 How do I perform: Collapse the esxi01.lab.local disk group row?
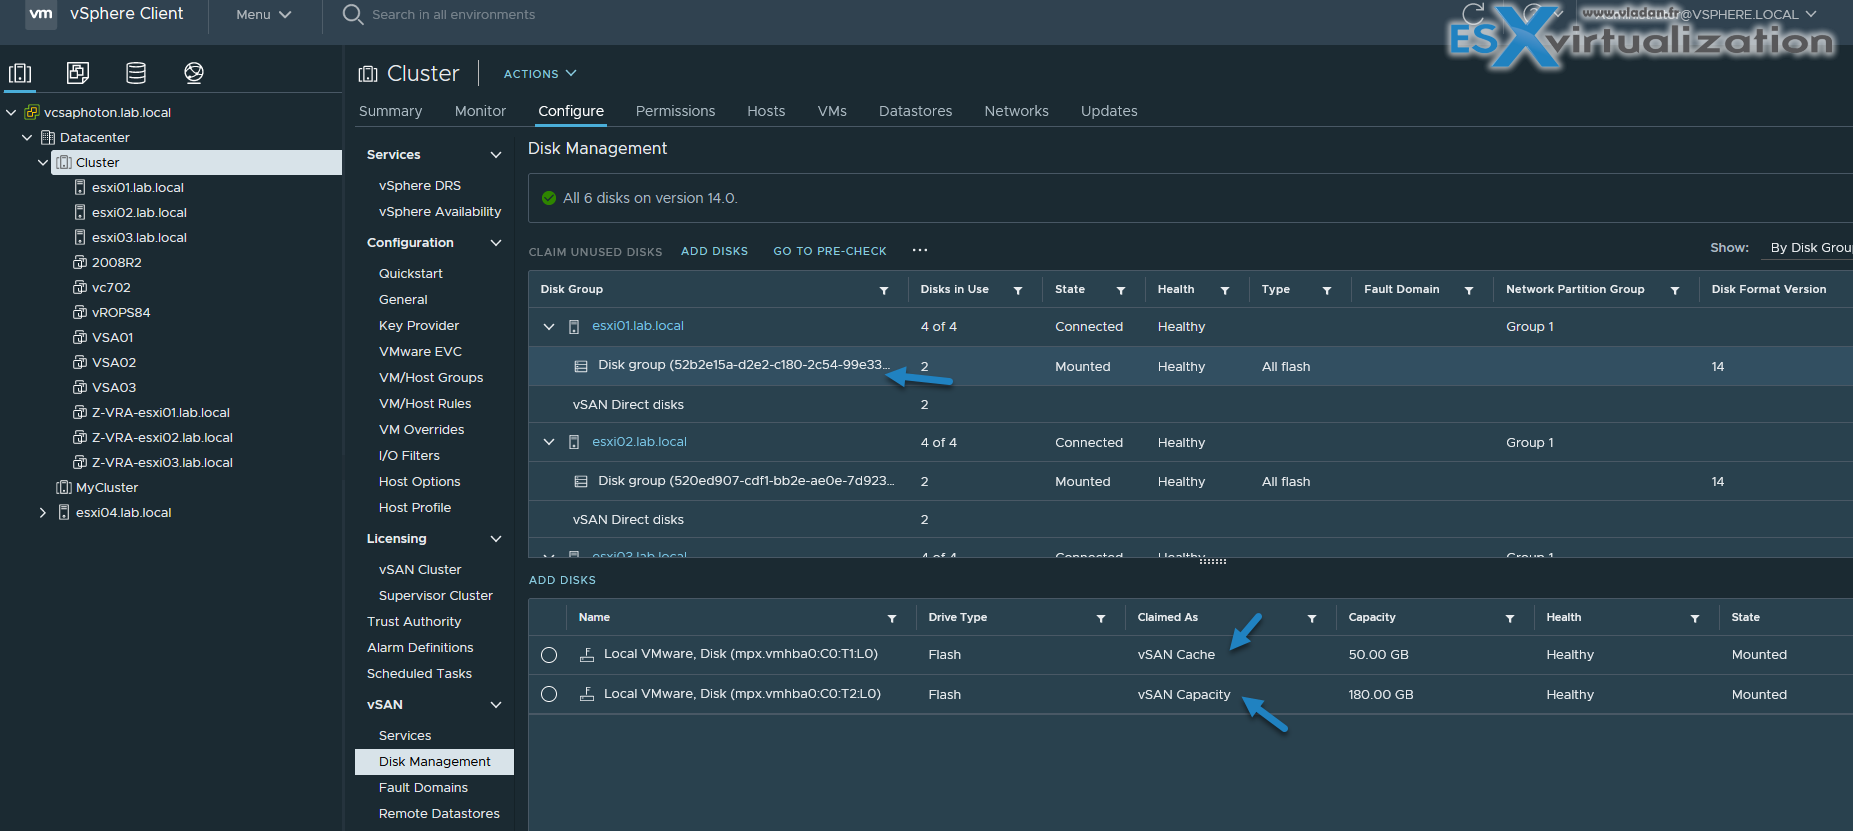(549, 327)
